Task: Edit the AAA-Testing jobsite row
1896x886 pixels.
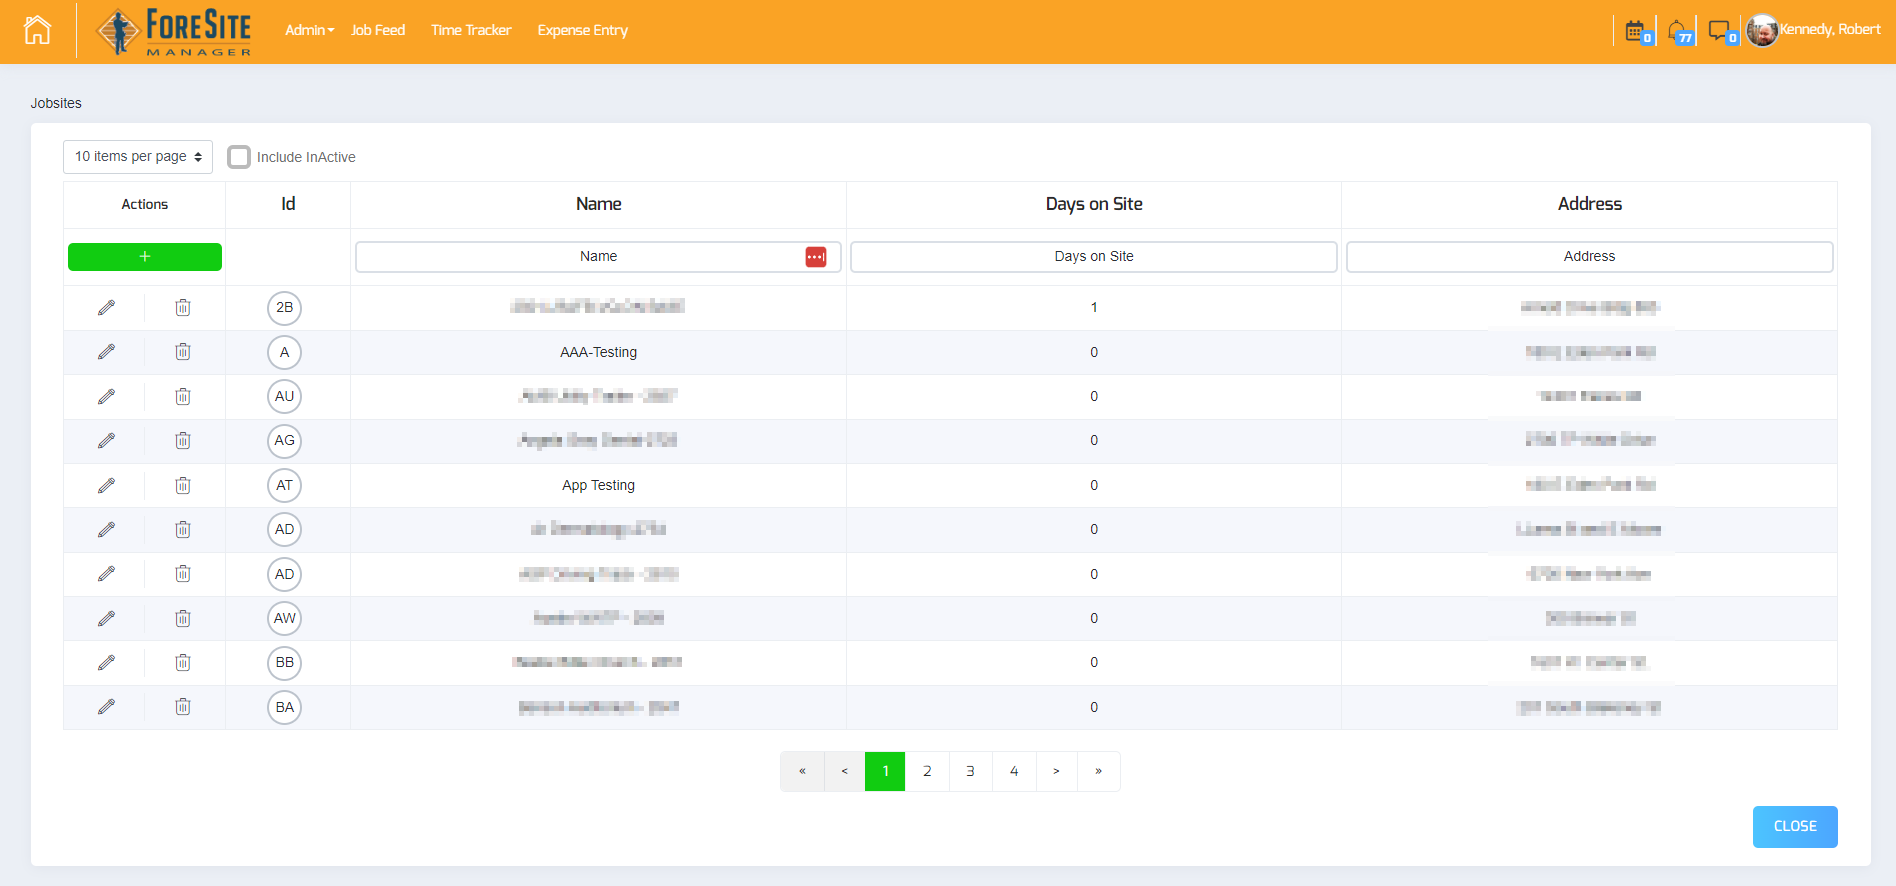Action: pos(106,352)
